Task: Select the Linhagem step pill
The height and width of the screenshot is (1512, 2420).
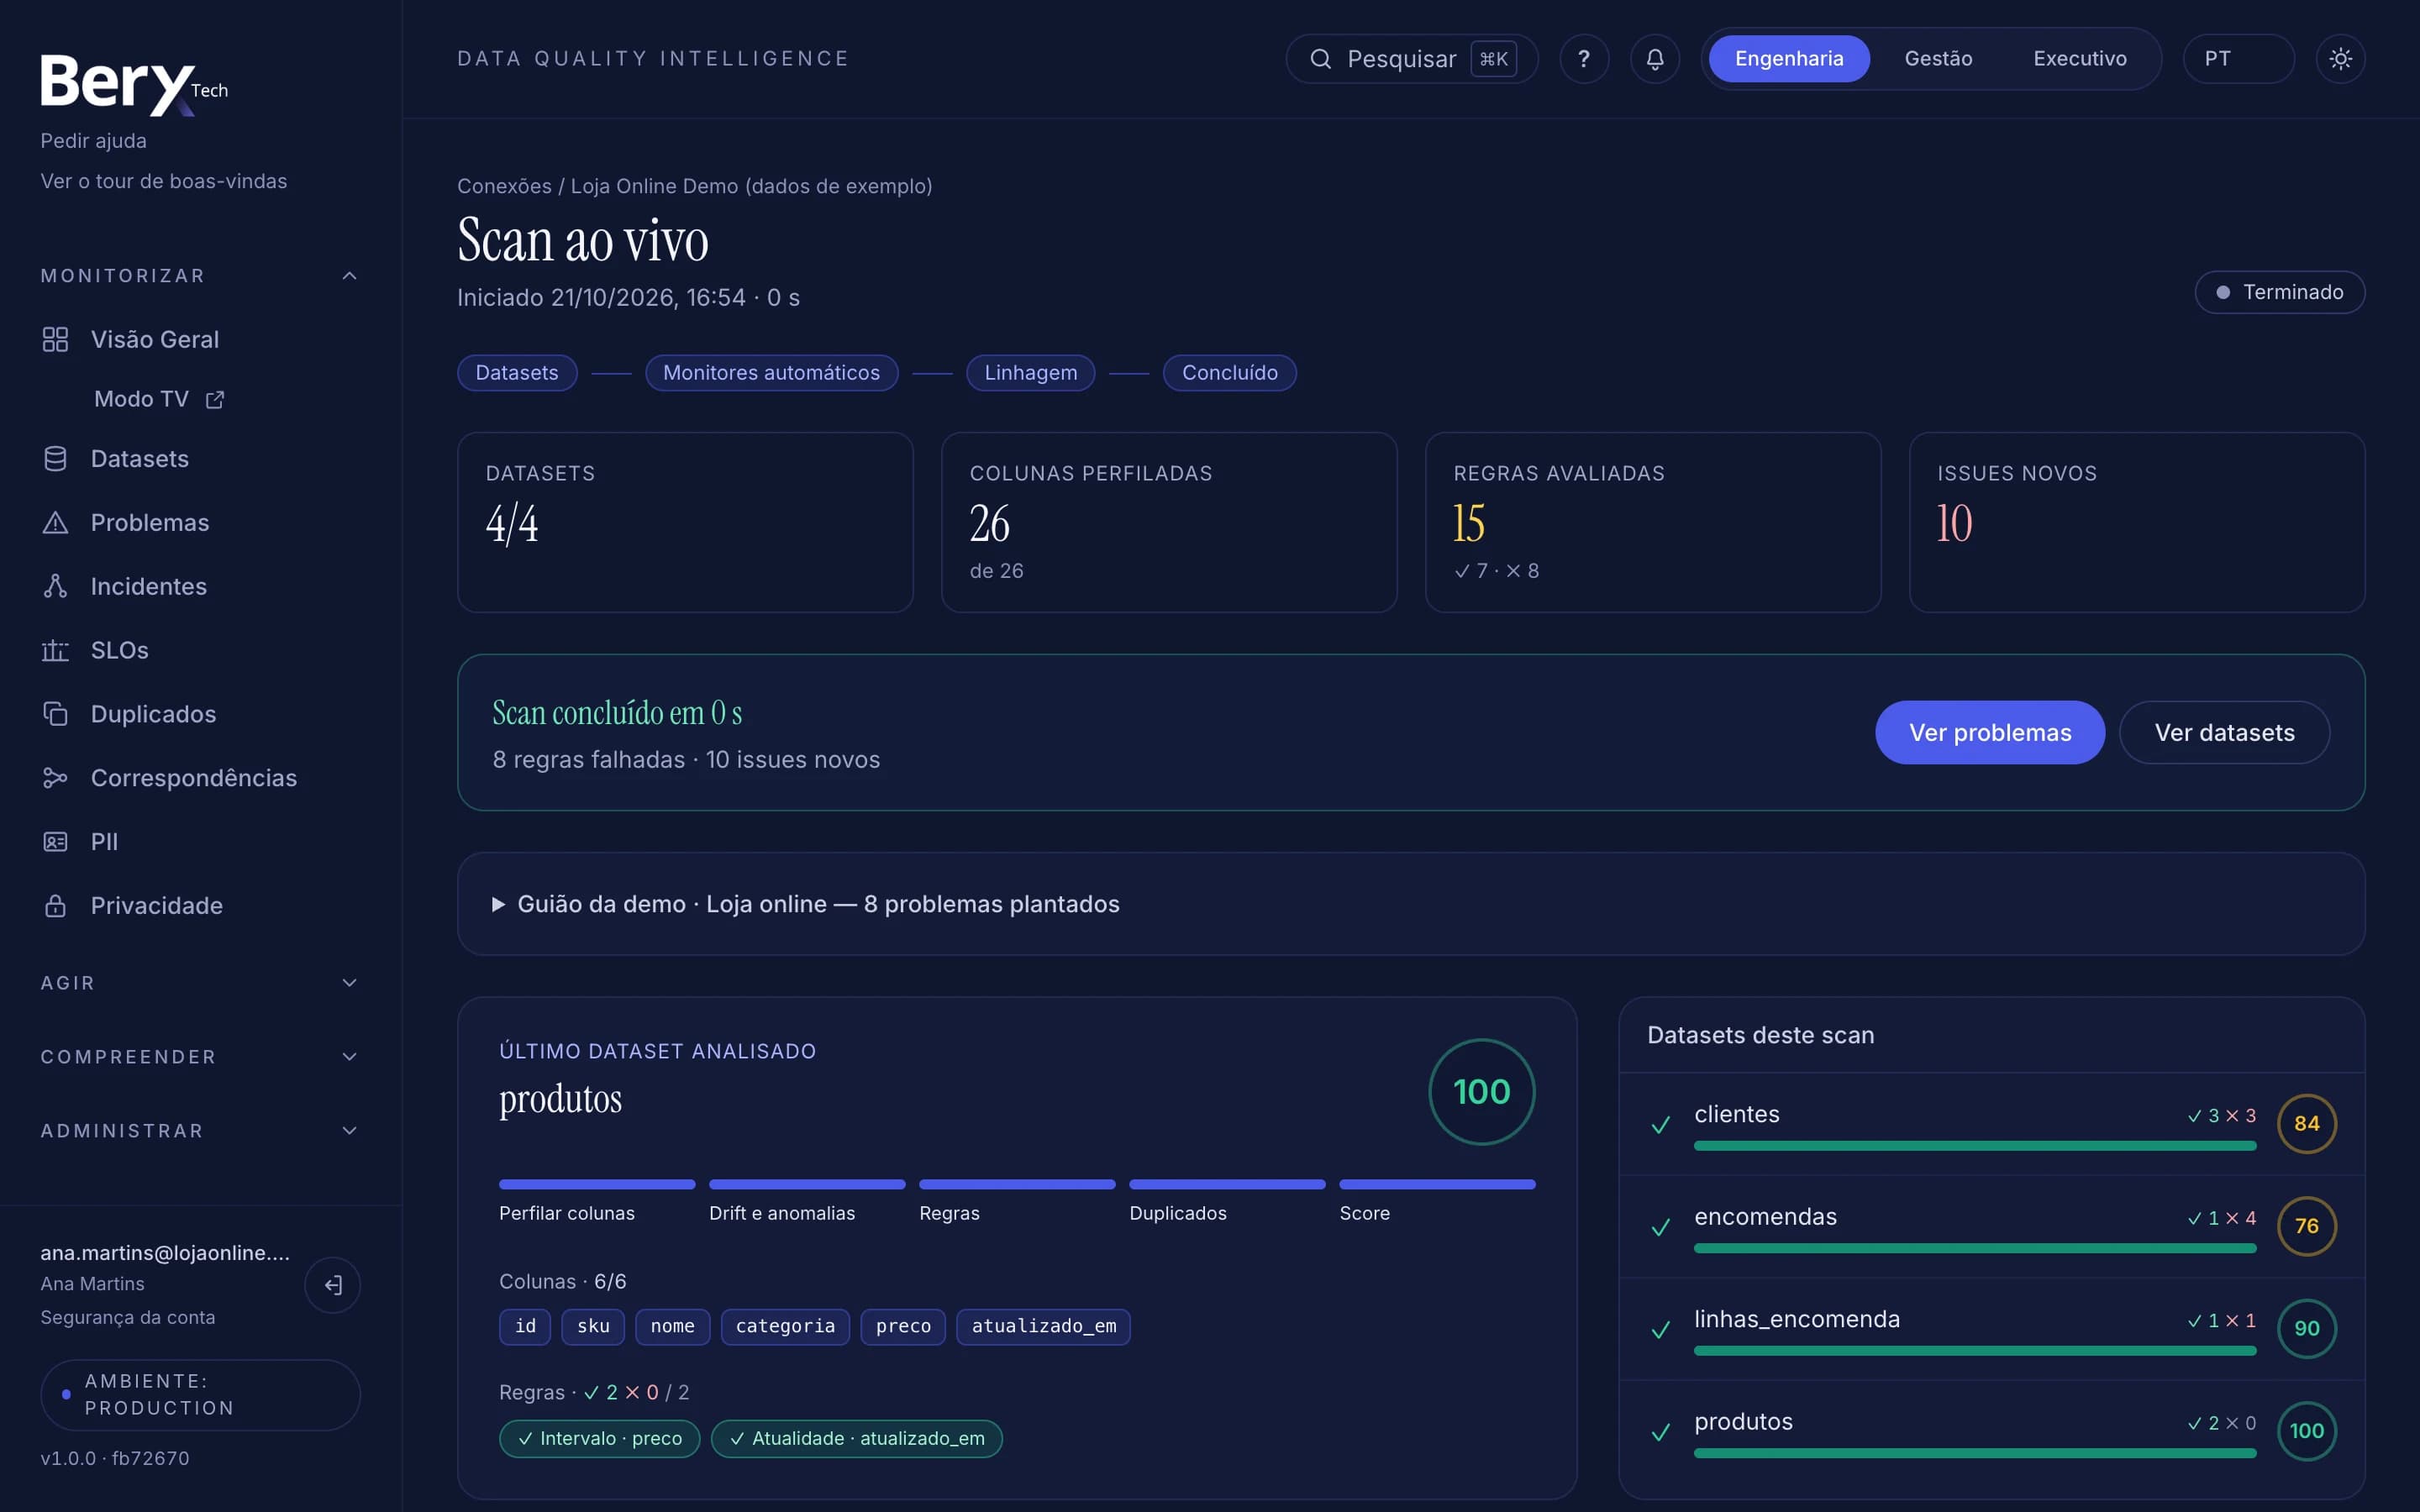Action: [1030, 373]
